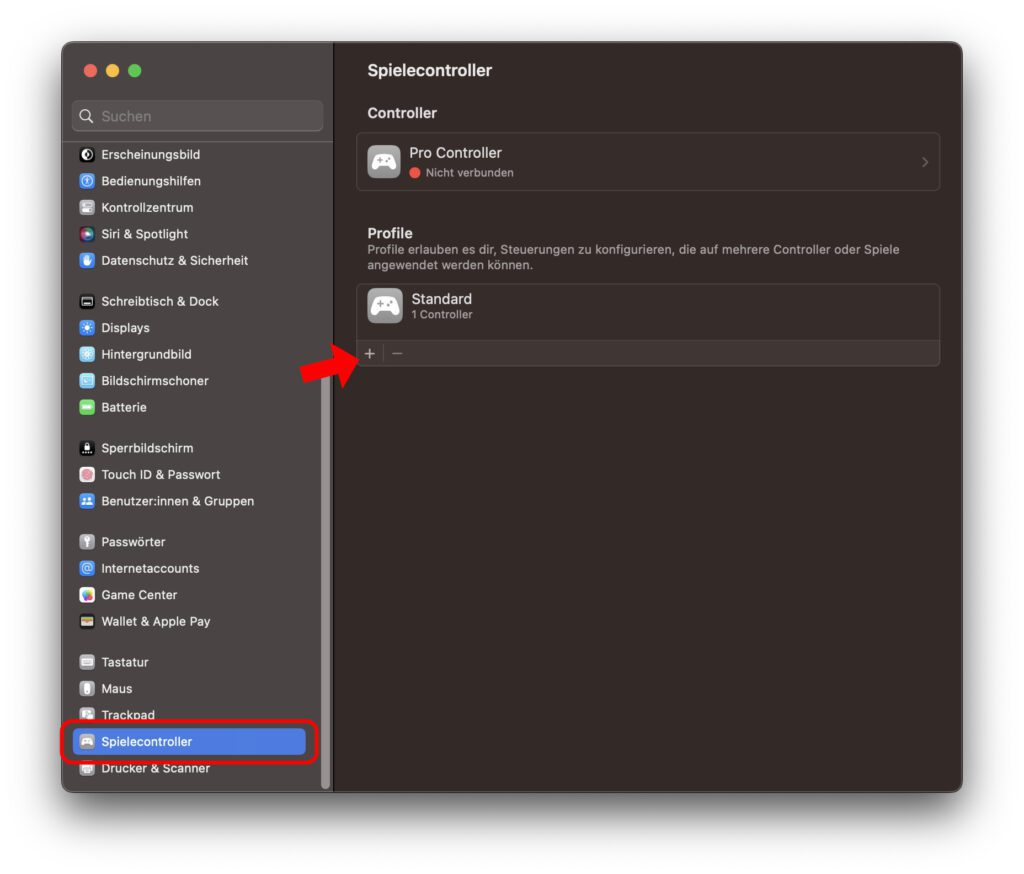Minimize window with the yellow button
The width and height of the screenshot is (1024, 874).
coord(113,71)
